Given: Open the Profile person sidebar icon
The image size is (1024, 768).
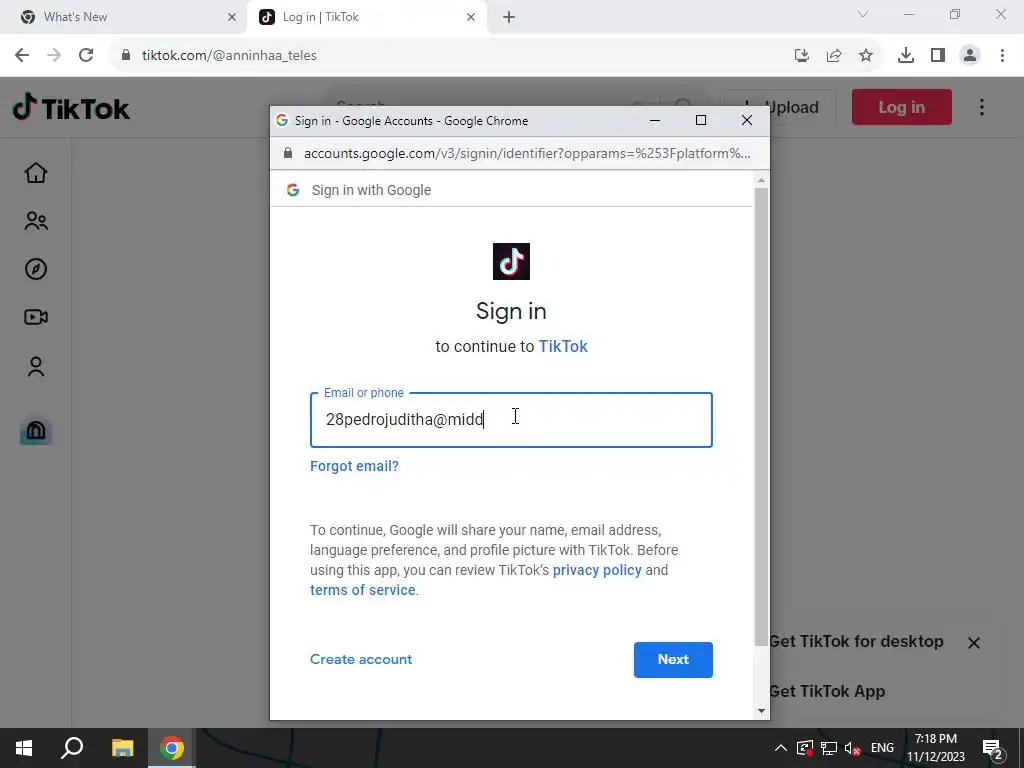Looking at the screenshot, I should [x=36, y=366].
